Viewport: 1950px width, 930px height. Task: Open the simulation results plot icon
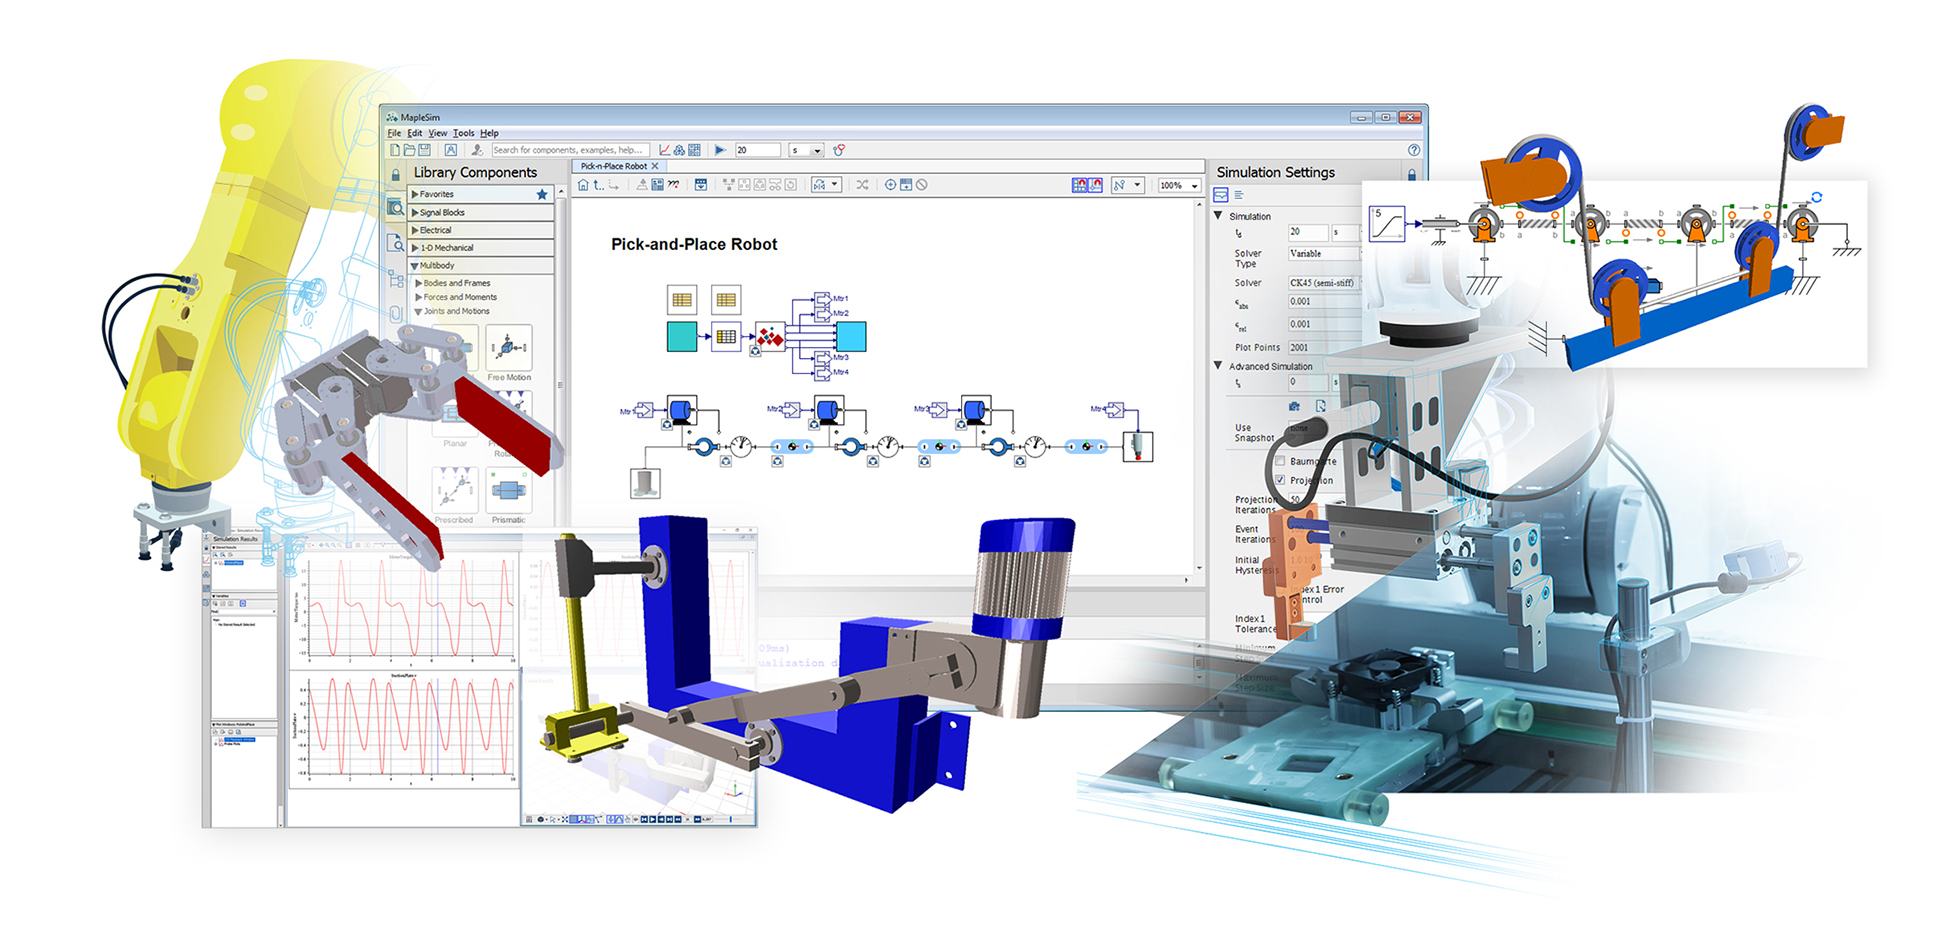[664, 150]
